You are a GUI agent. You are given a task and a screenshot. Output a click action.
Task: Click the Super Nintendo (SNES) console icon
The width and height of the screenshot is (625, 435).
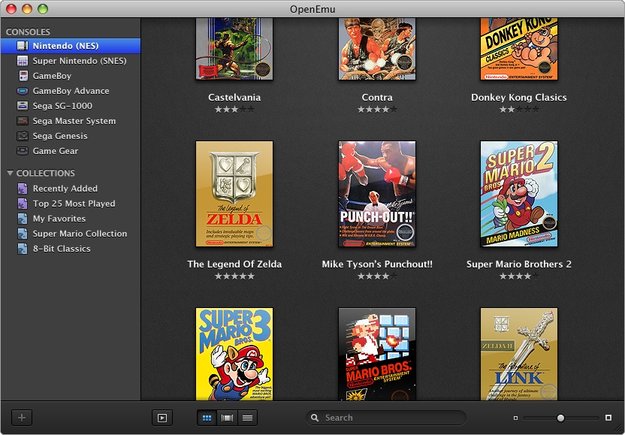pos(22,61)
